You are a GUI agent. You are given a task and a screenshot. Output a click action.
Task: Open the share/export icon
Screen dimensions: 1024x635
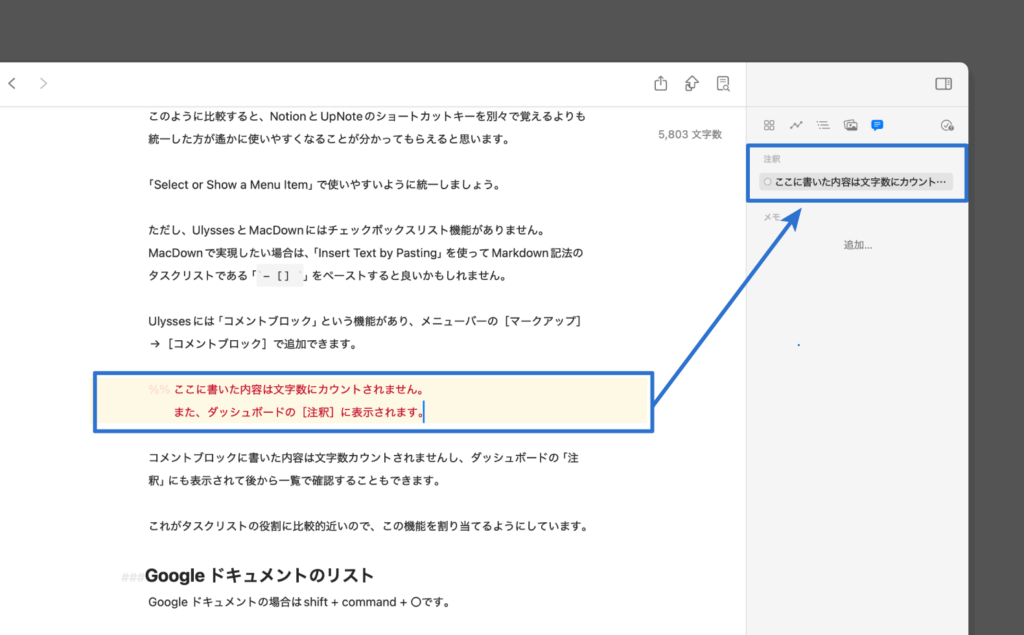(660, 84)
